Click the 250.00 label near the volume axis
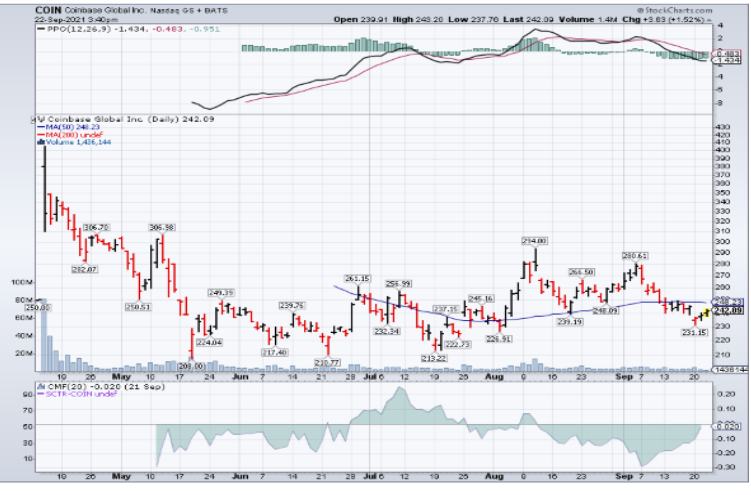Image resolution: width=751 pixels, height=495 pixels. click(39, 308)
